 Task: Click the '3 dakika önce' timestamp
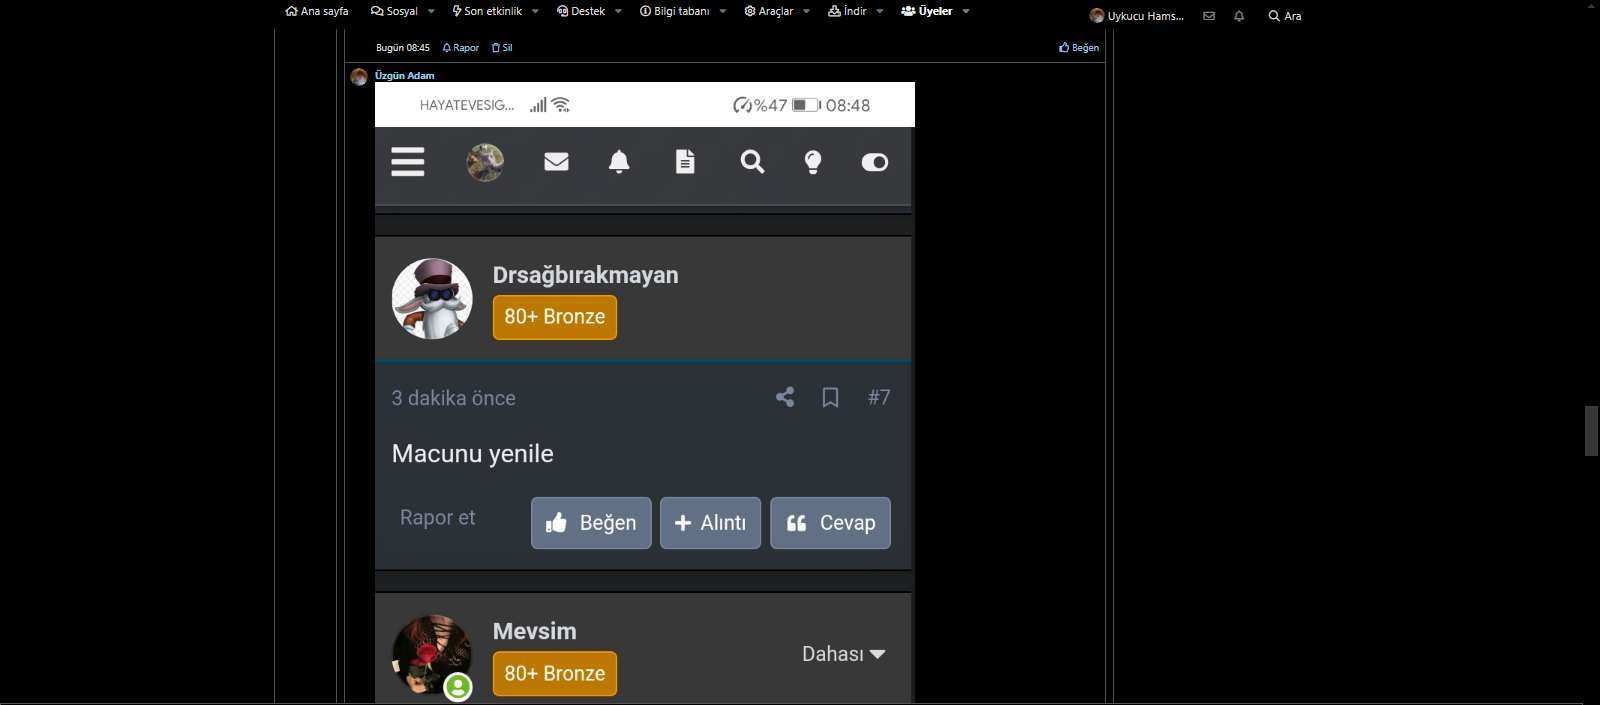pos(454,398)
